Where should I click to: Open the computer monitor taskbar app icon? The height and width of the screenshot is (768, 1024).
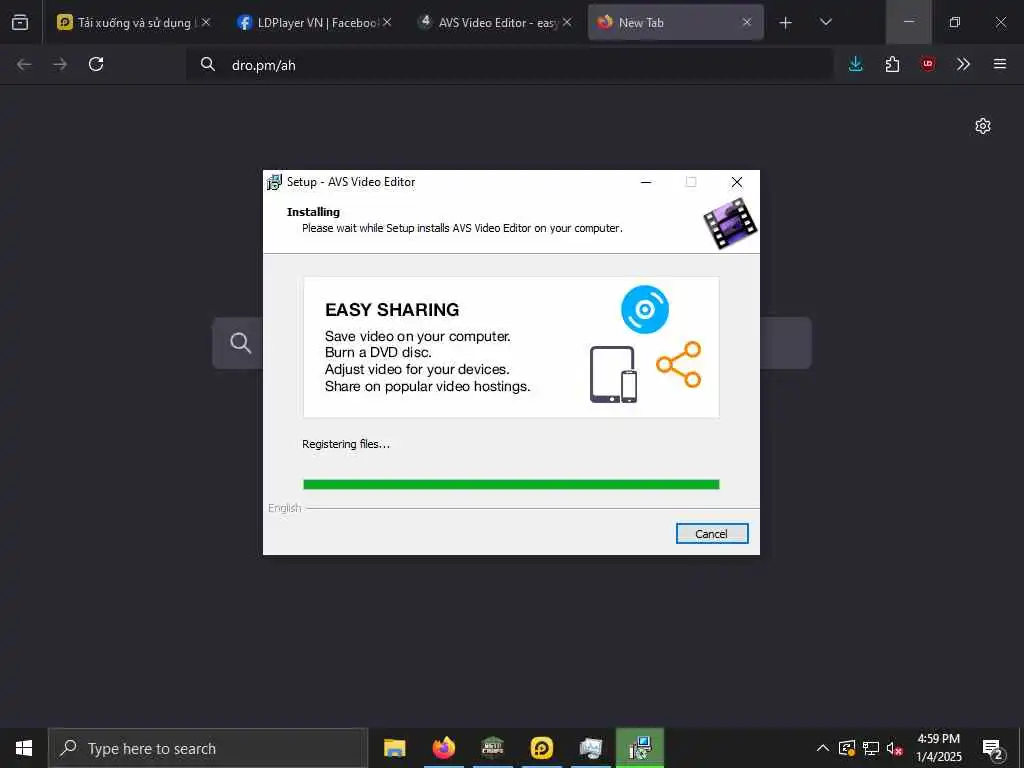coord(590,748)
